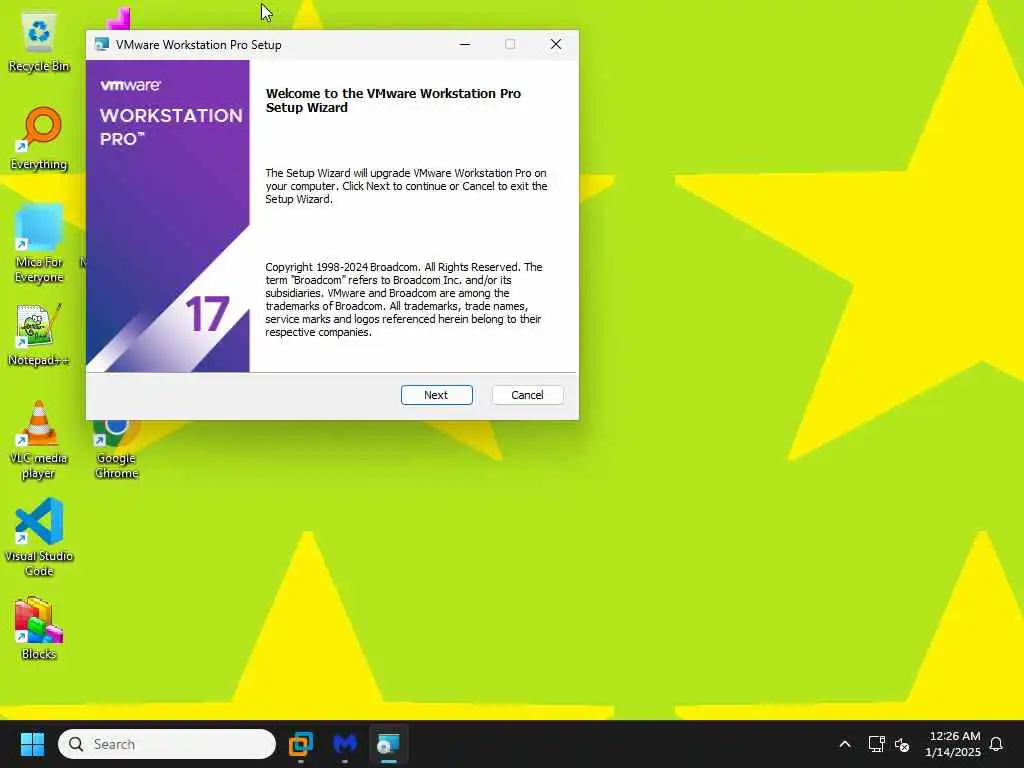
Task: Click Next in the VMware setup wizard
Action: [436, 395]
